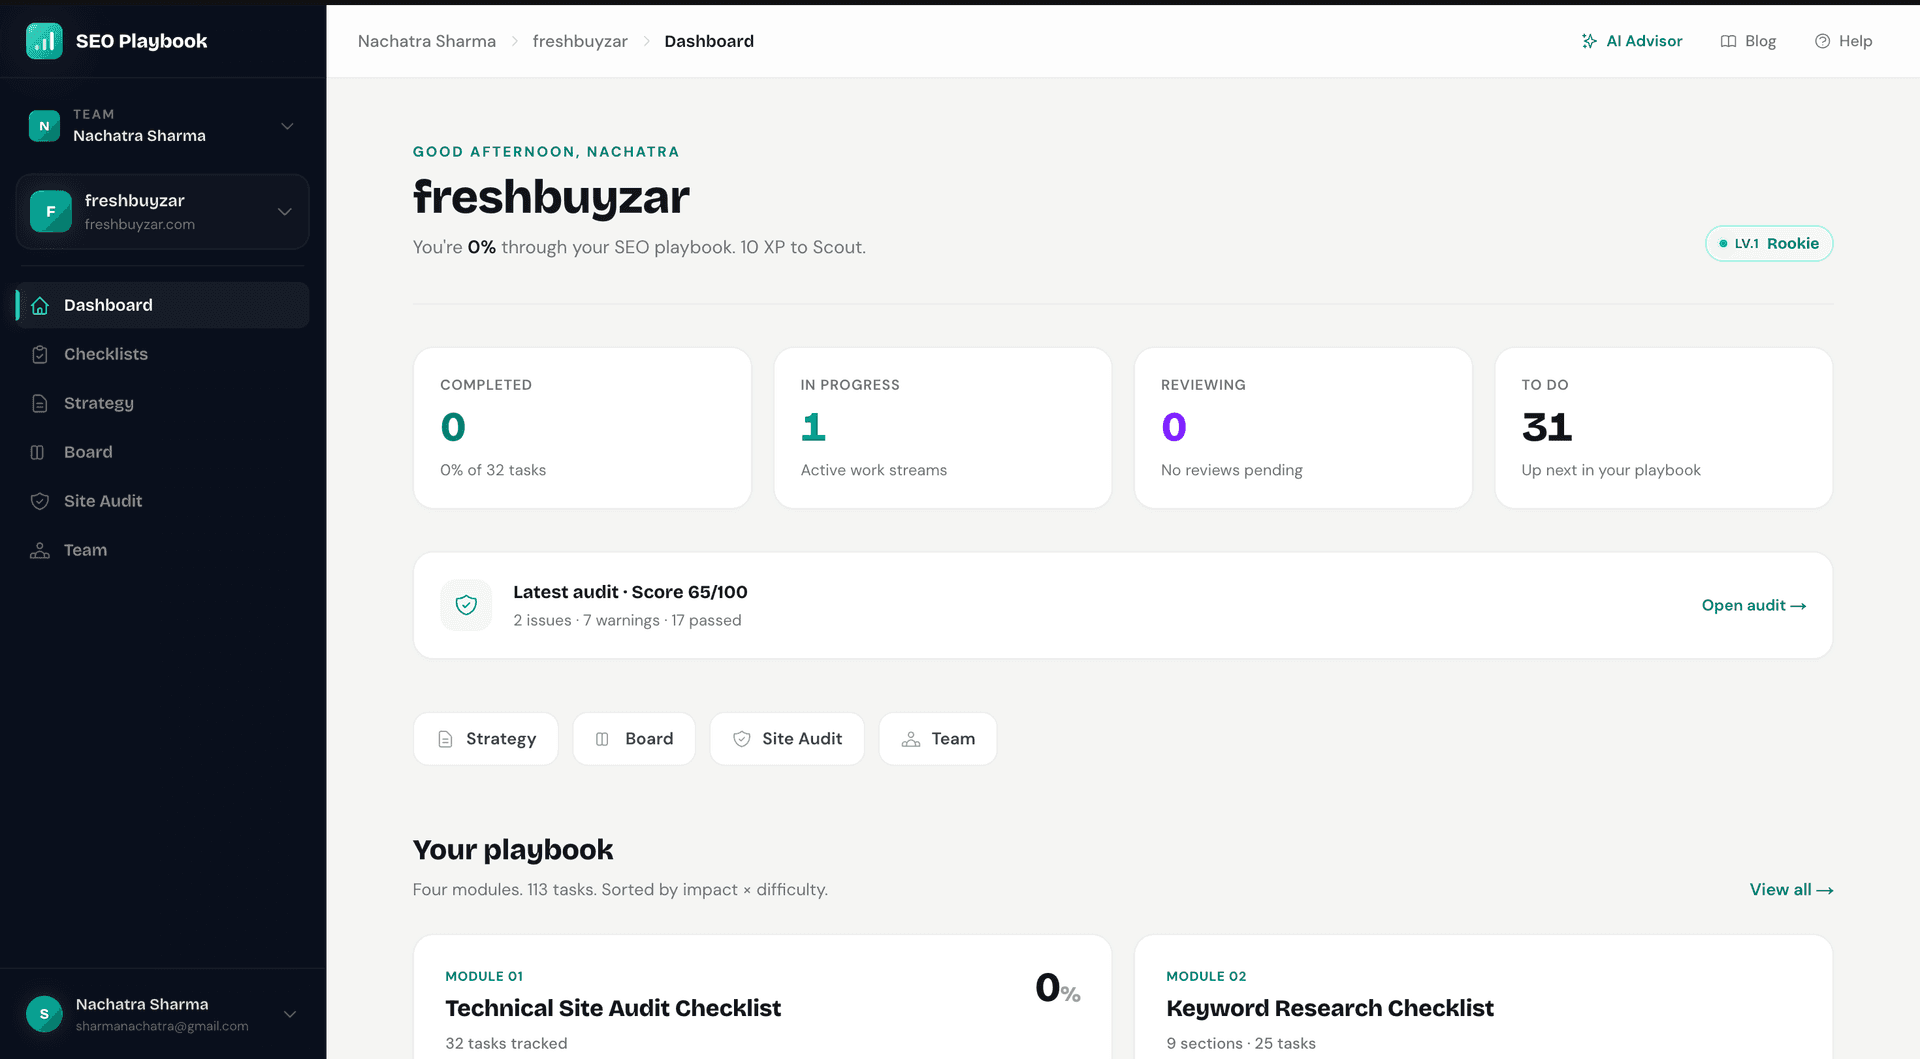Open the Help link in header
Image resolution: width=1920 pixels, height=1059 pixels.
pyautogui.click(x=1843, y=41)
